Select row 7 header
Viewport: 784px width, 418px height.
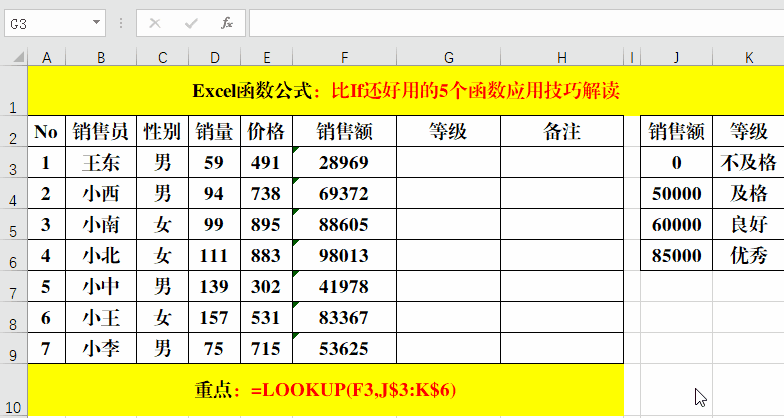pos(14,286)
